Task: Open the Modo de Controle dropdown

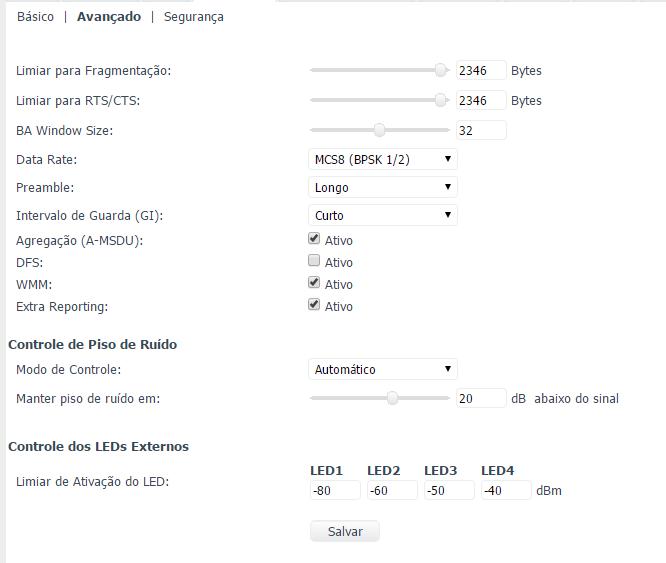Action: coord(382,369)
